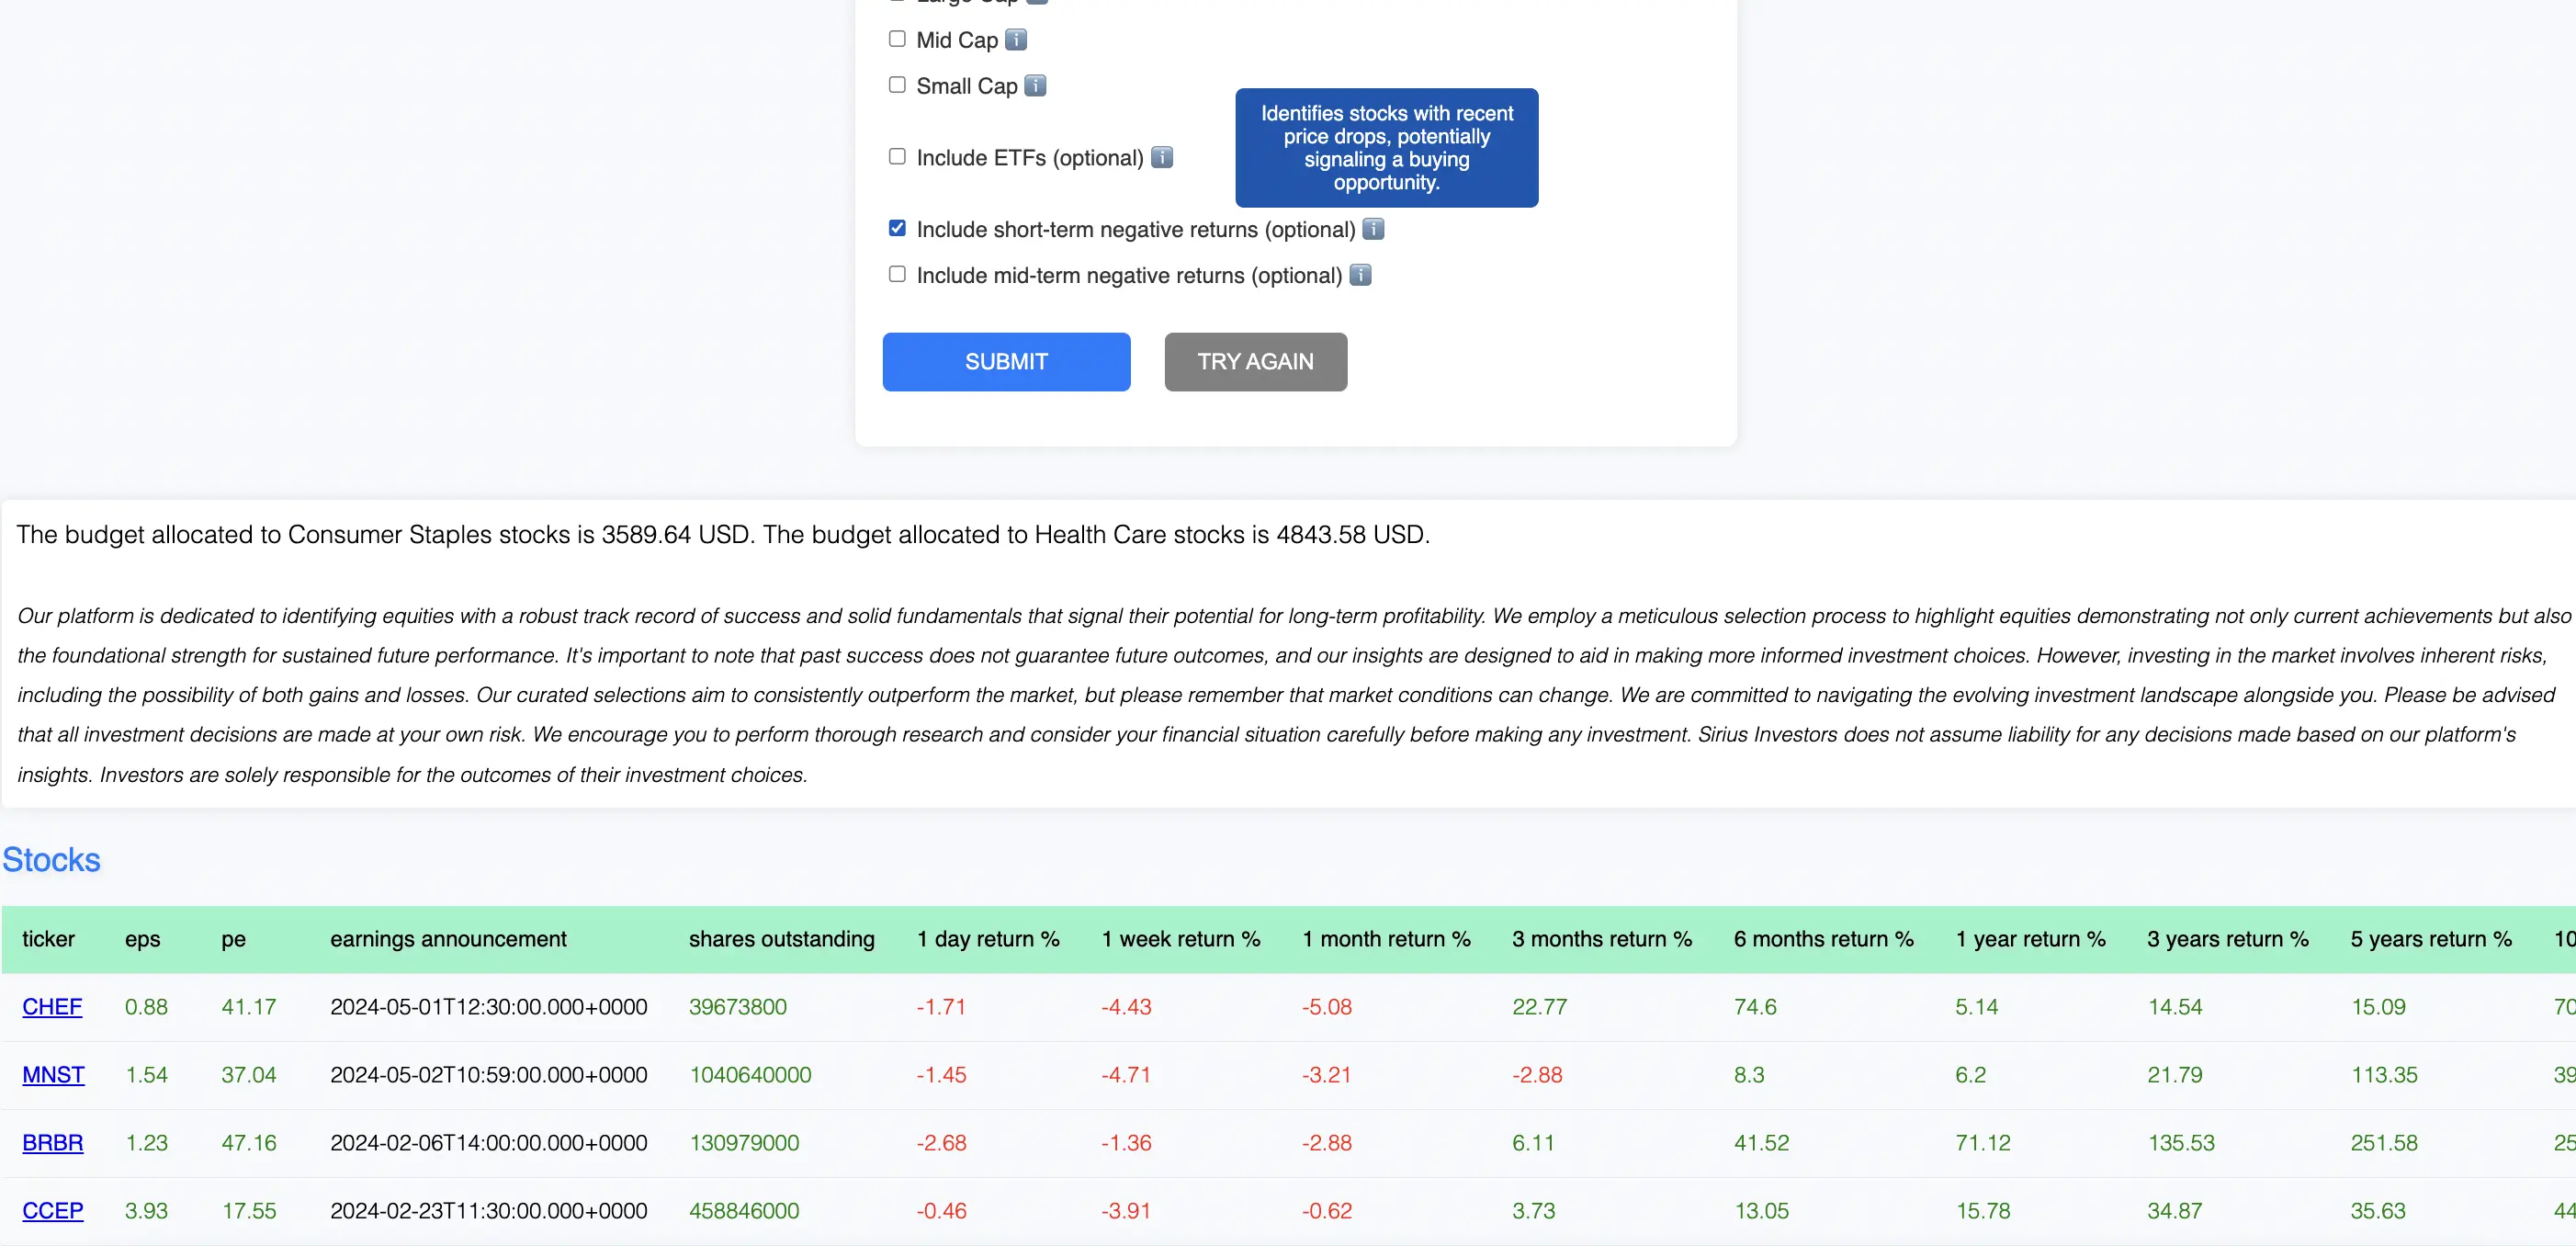Click CCEP's shares outstanding 458846000
The image size is (2576, 1246).
click(744, 1211)
